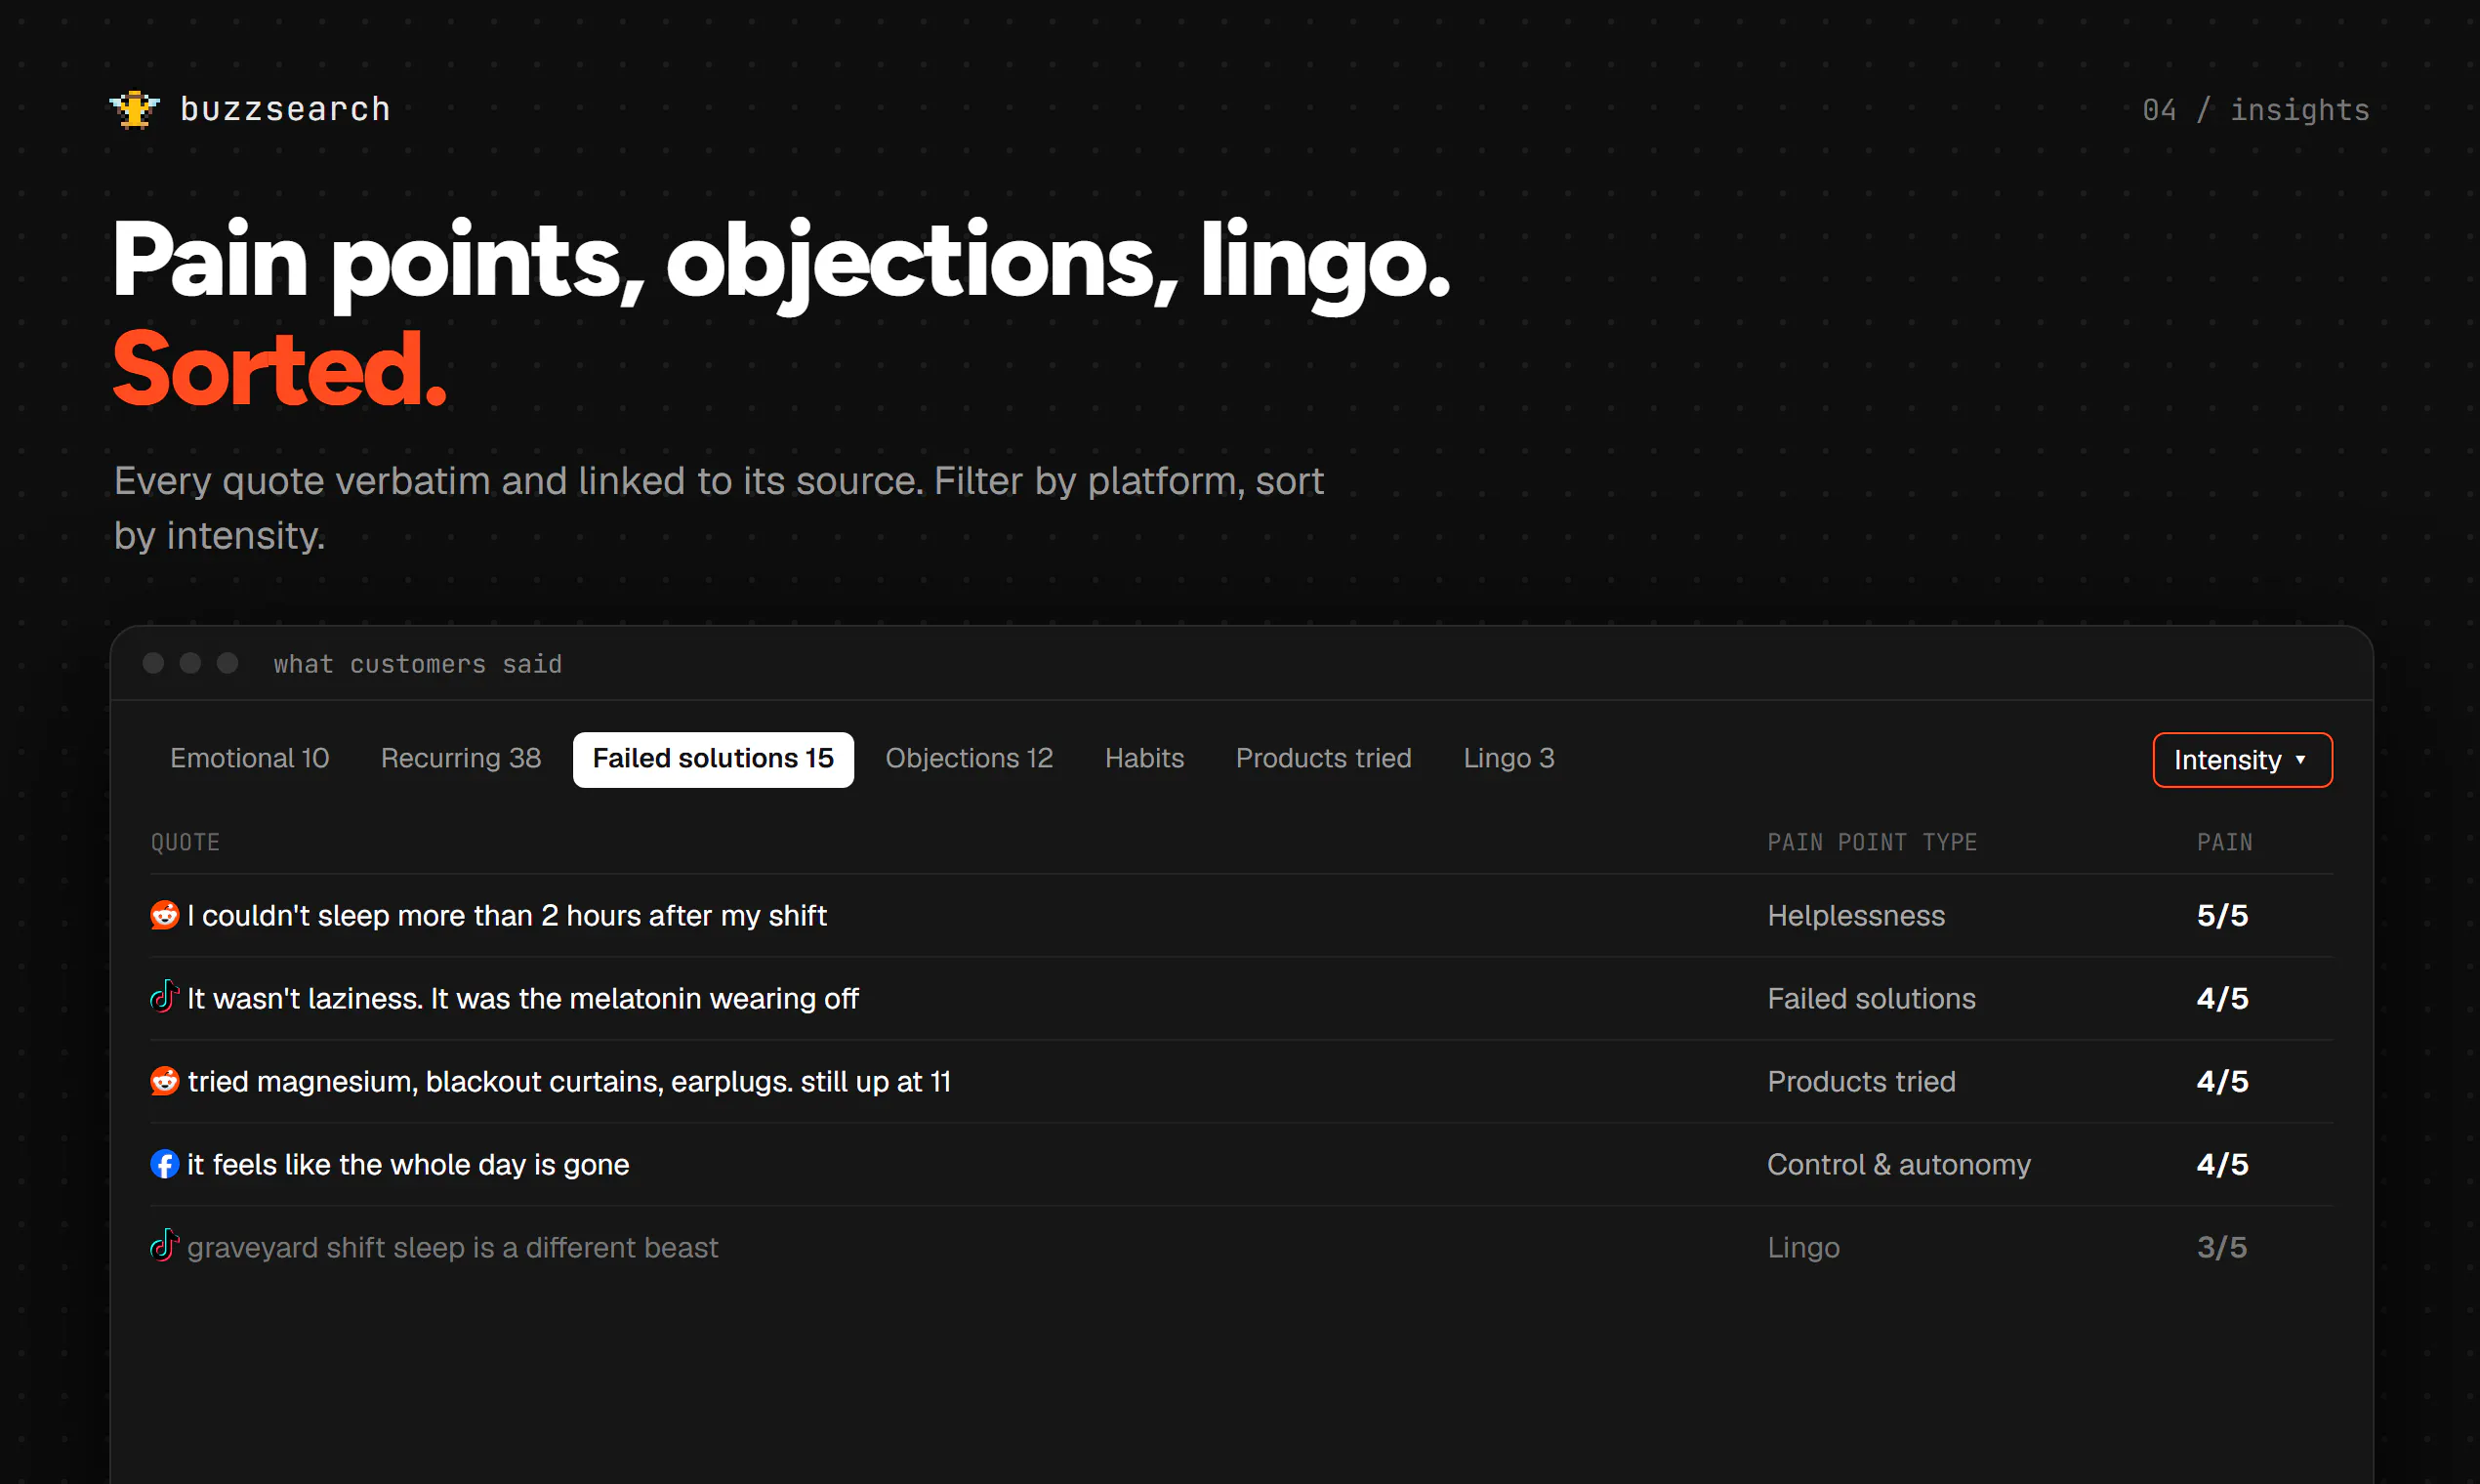Click the buzzsearch bee logo icon

(135, 109)
